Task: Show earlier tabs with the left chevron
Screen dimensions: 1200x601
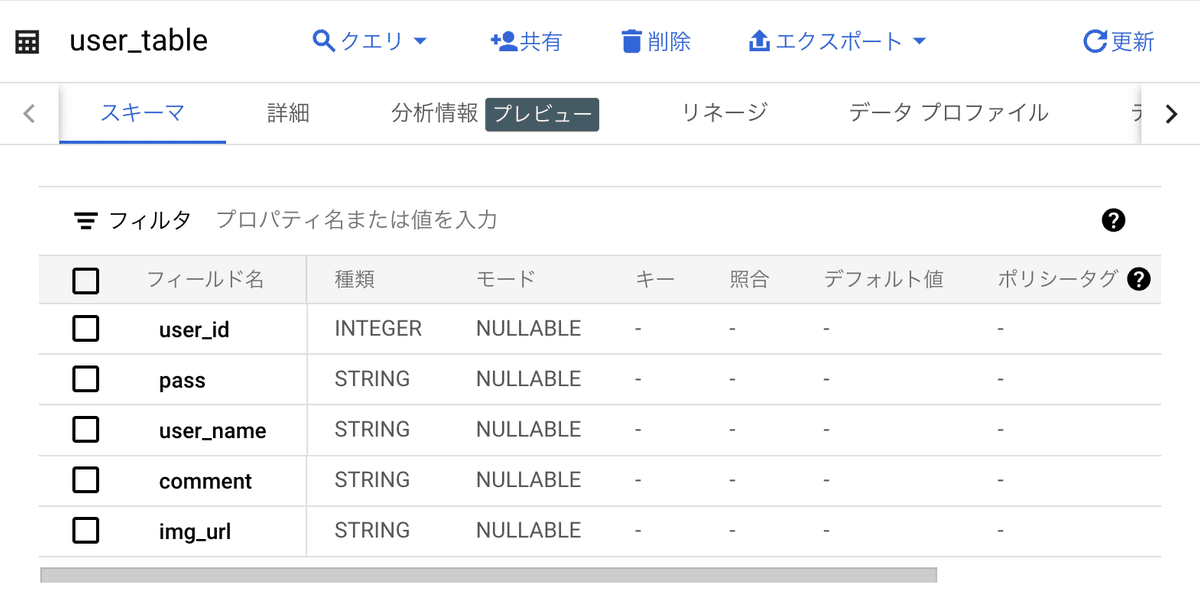Action: point(29,113)
